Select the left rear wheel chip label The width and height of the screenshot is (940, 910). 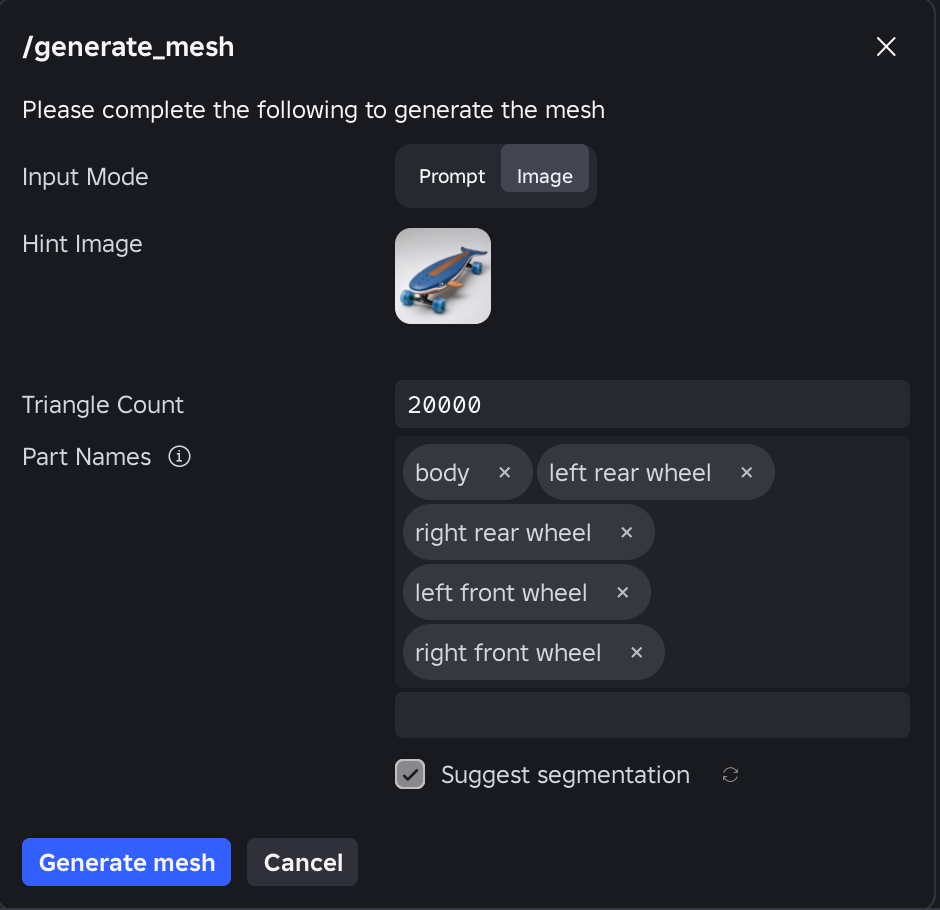tap(630, 473)
